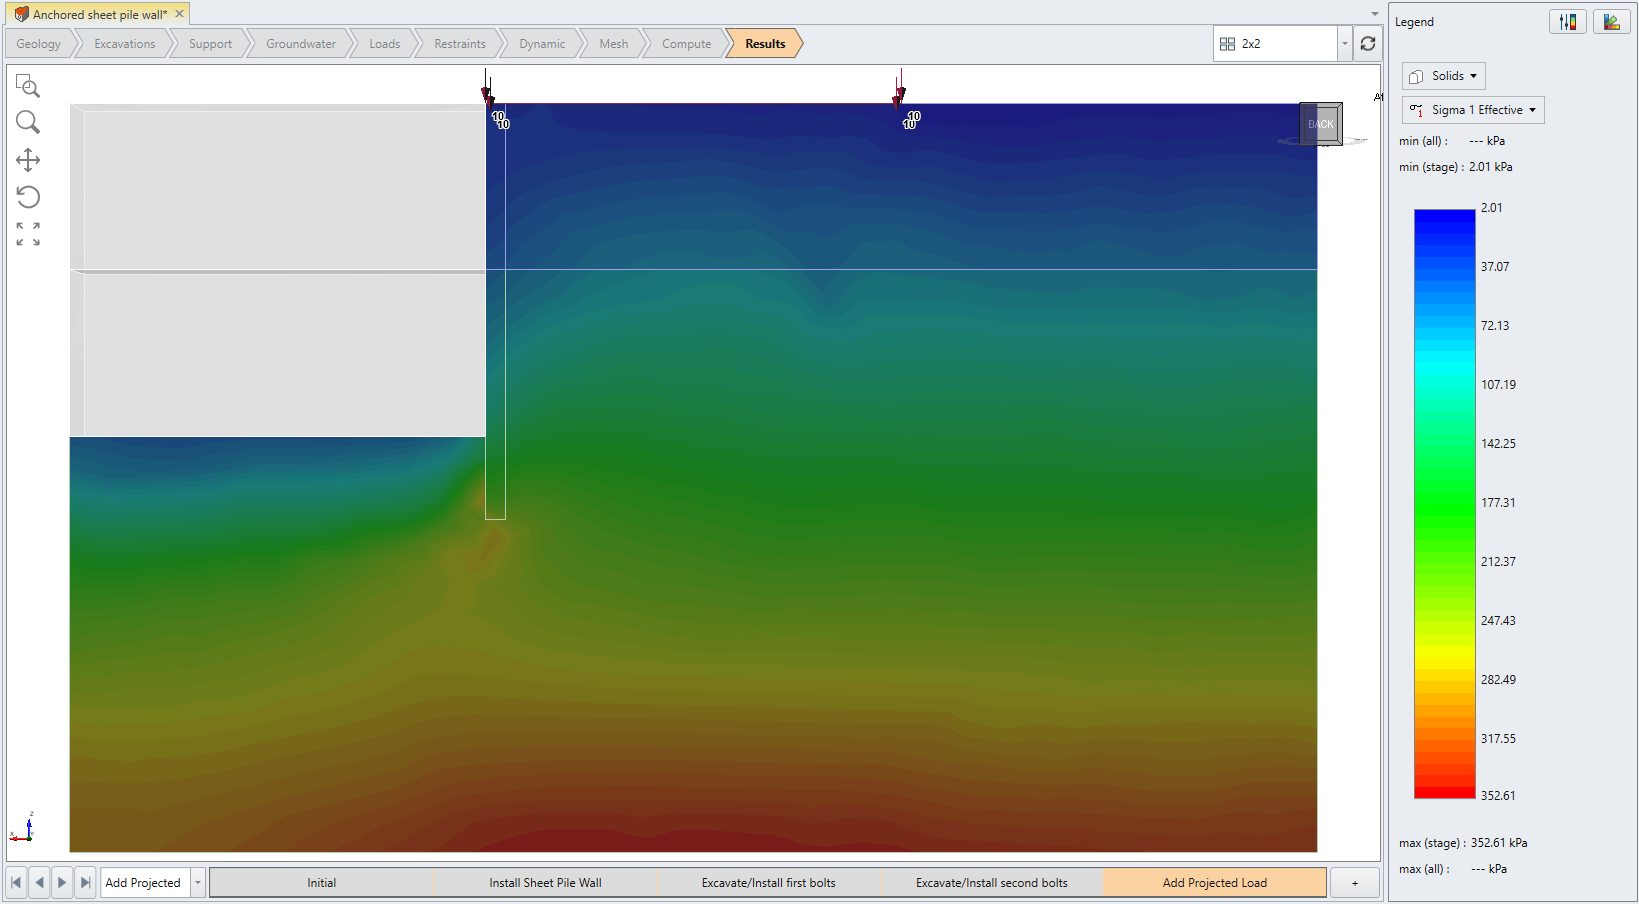The width and height of the screenshot is (1639, 904).
Task: Select the pan move tool
Action: point(28,160)
